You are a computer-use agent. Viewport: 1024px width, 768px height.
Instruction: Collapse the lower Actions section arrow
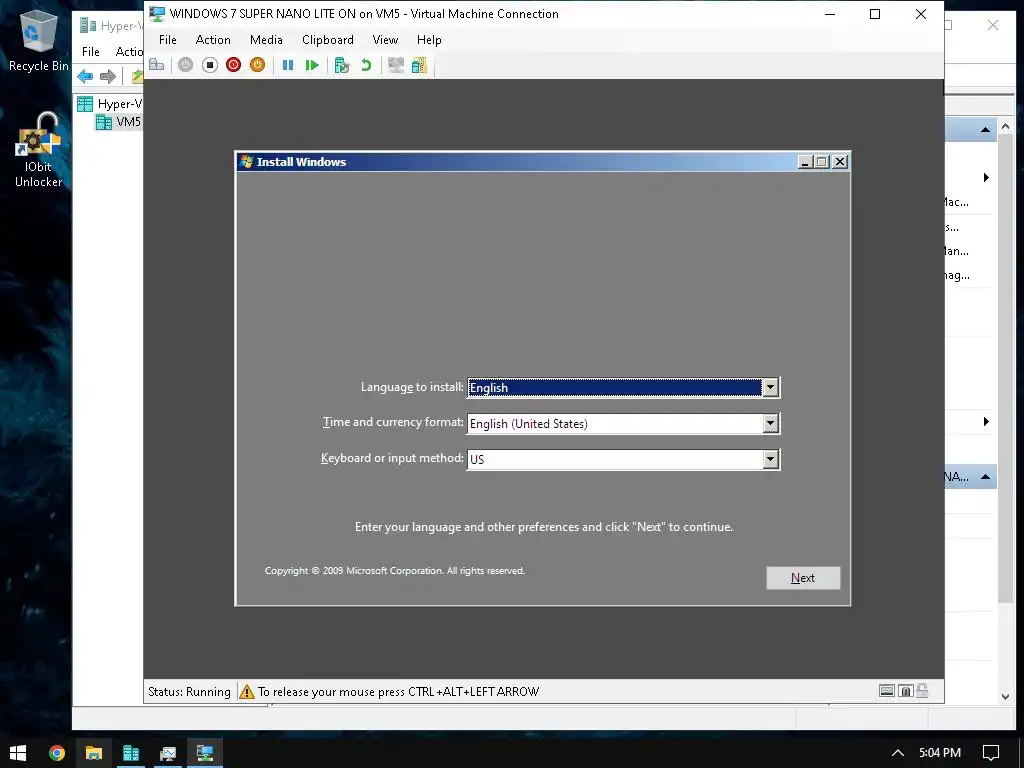click(x=985, y=477)
